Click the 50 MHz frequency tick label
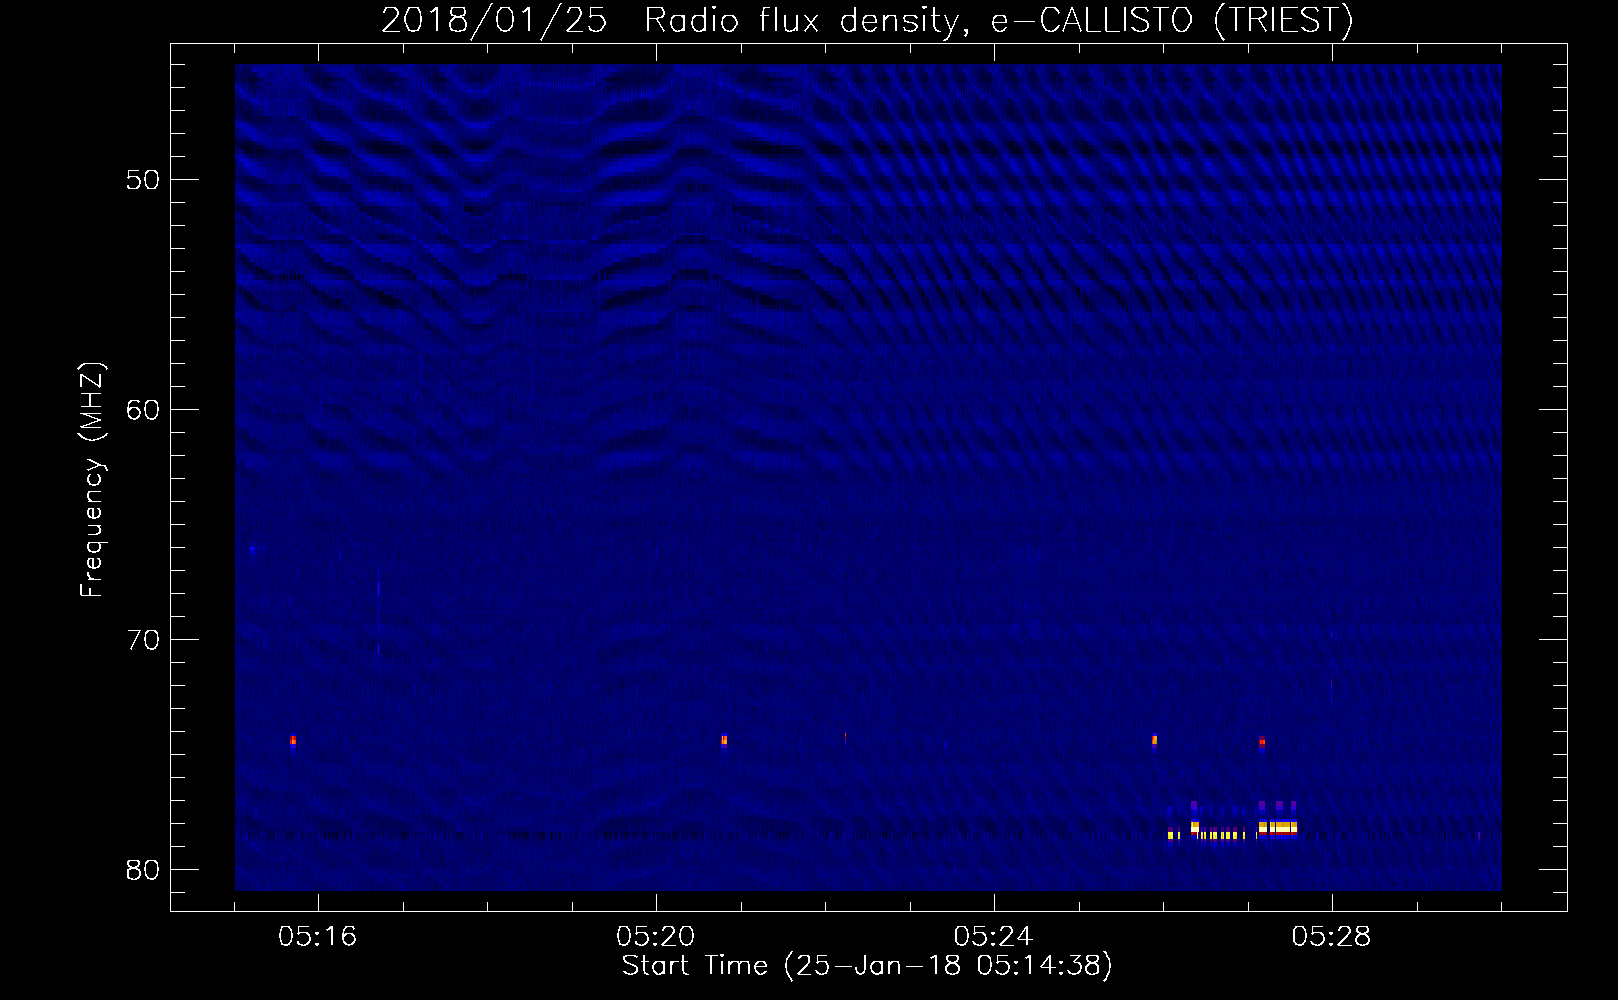 [x=144, y=180]
